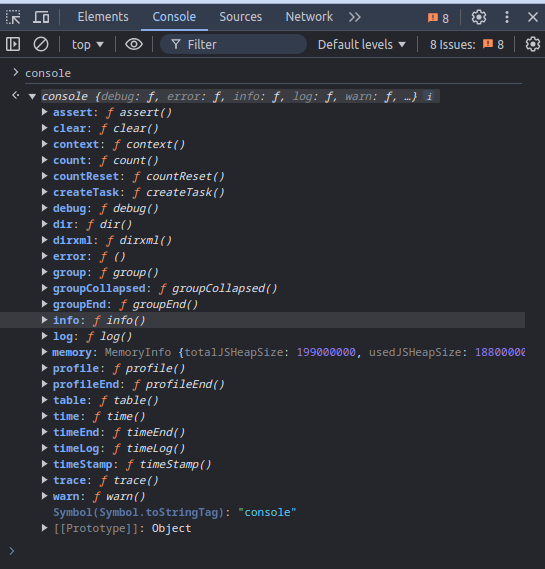Expand the memory MemoryInfo object
This screenshot has height=569, width=545.
tap(45, 352)
